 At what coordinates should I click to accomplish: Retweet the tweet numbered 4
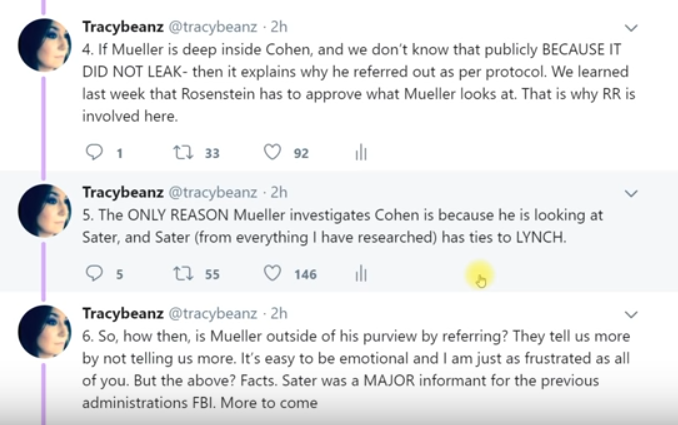click(183, 153)
